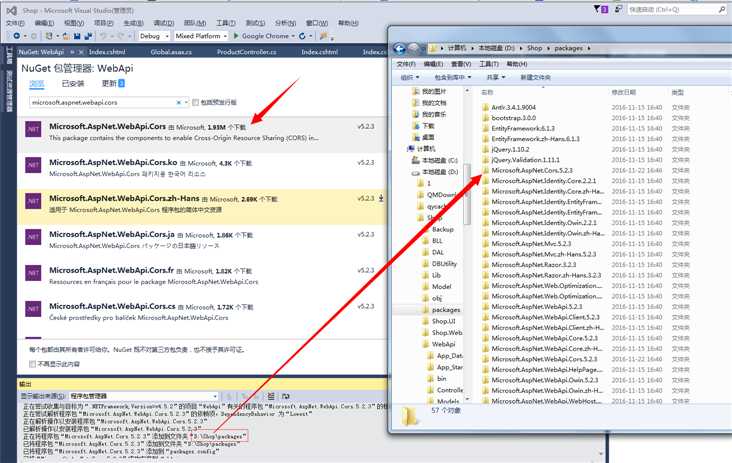Clear the NuGet search box with X
Image resolution: width=732 pixels, height=463 pixels.
click(178, 102)
